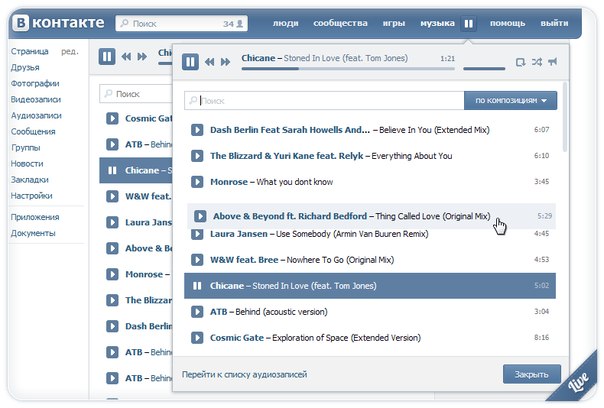Play Monrose in background page list
The height and width of the screenshot is (408, 604).
[112, 274]
